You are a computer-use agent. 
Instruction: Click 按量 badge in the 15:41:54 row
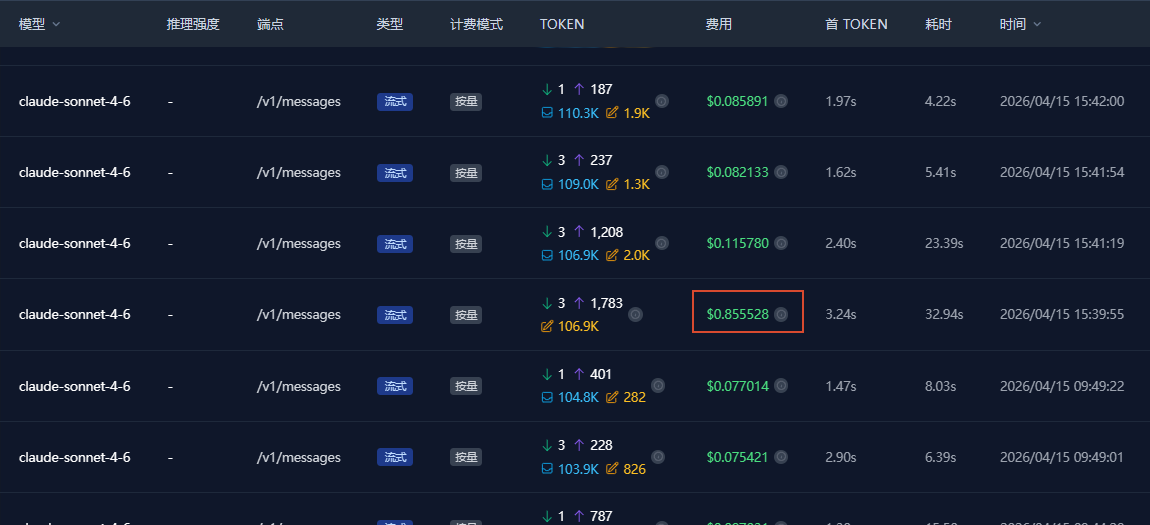[466, 172]
